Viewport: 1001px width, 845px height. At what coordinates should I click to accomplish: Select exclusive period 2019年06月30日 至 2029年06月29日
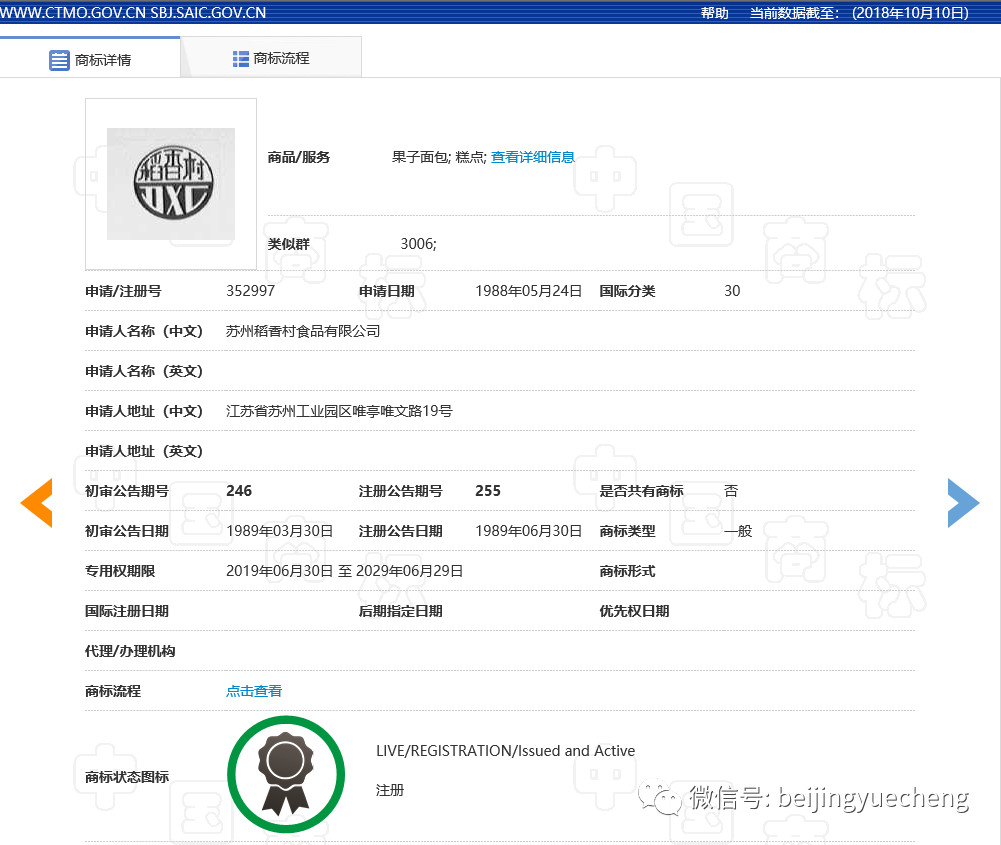click(345, 571)
